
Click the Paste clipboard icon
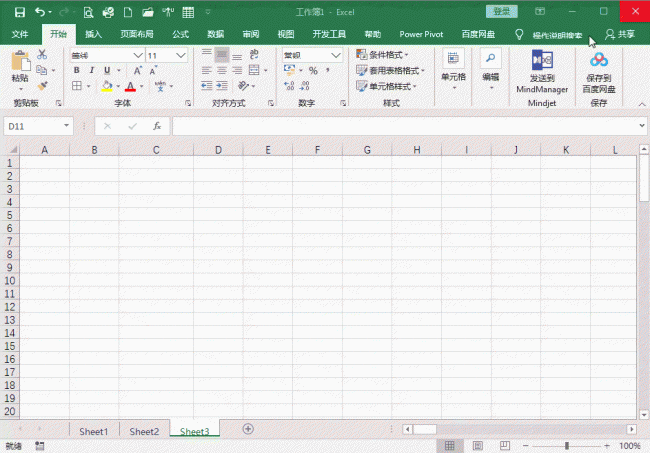point(20,61)
